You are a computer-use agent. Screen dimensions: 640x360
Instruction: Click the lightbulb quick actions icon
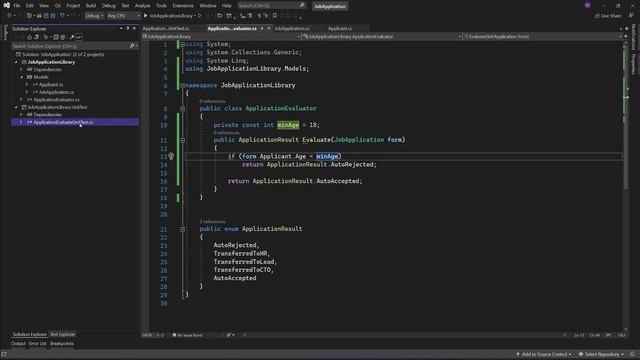pyautogui.click(x=171, y=156)
